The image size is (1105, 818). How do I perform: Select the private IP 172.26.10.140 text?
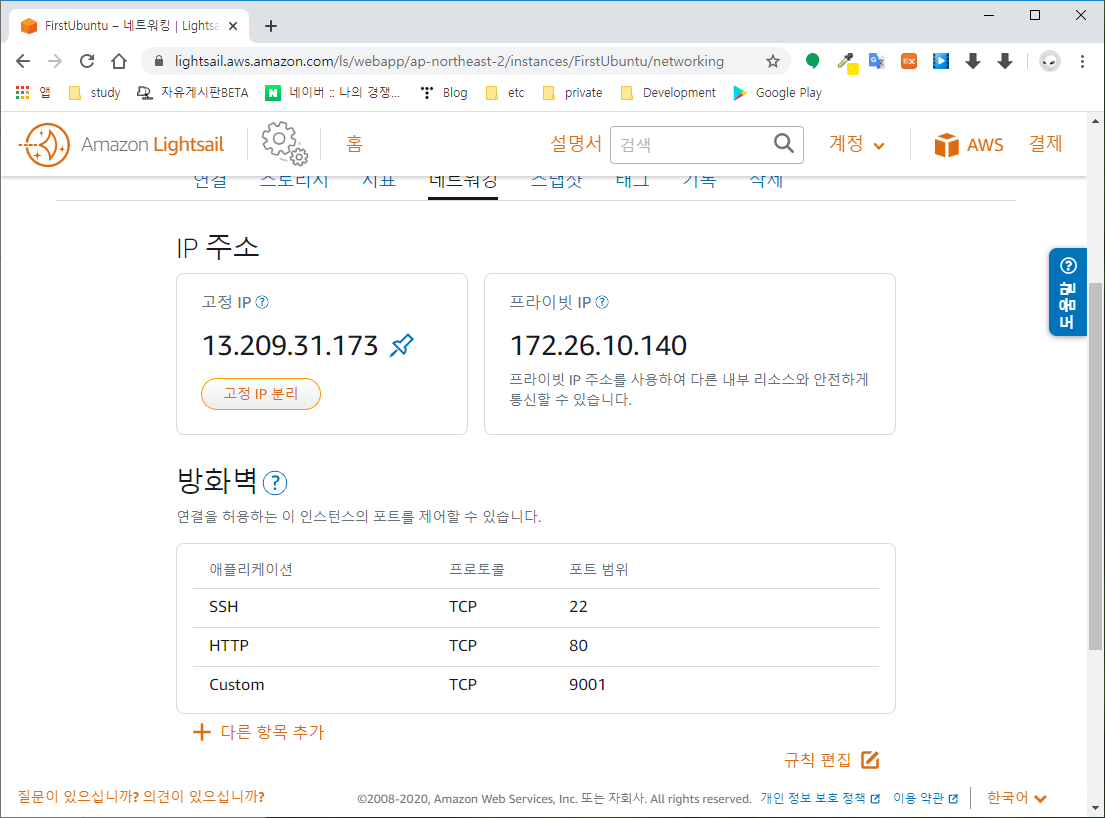(x=598, y=345)
